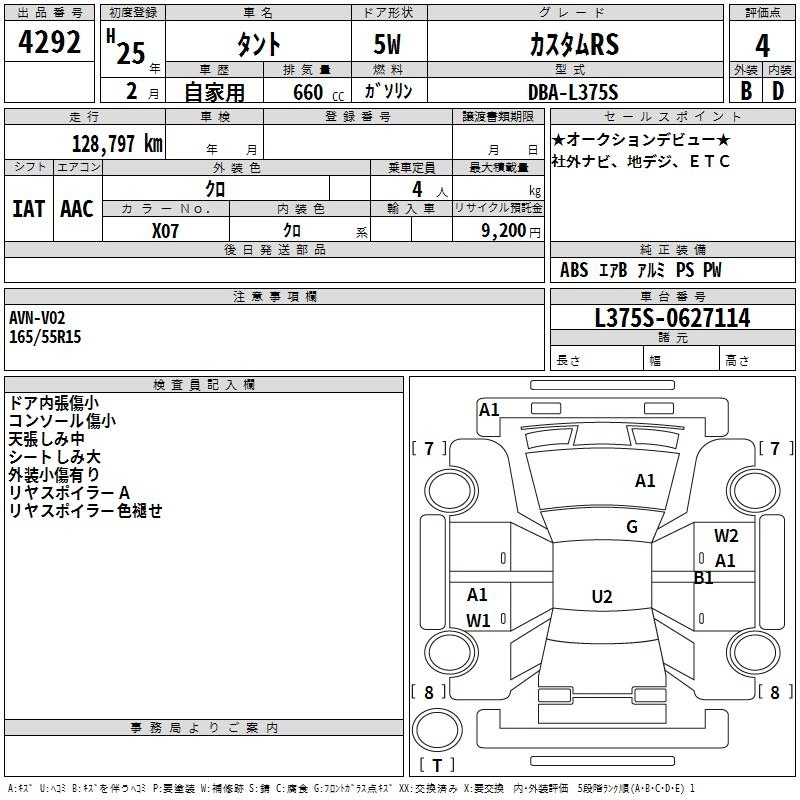
Task: Click the overall evaluation score 4
Action: pyautogui.click(x=762, y=45)
